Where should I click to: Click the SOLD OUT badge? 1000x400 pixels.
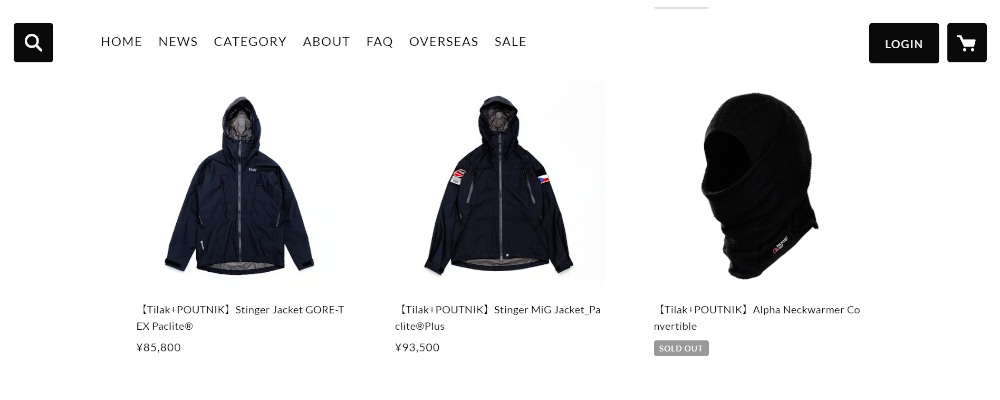click(681, 348)
